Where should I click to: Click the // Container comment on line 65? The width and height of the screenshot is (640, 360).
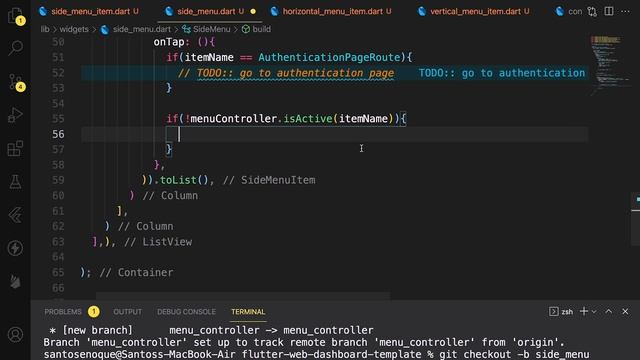click(136, 272)
